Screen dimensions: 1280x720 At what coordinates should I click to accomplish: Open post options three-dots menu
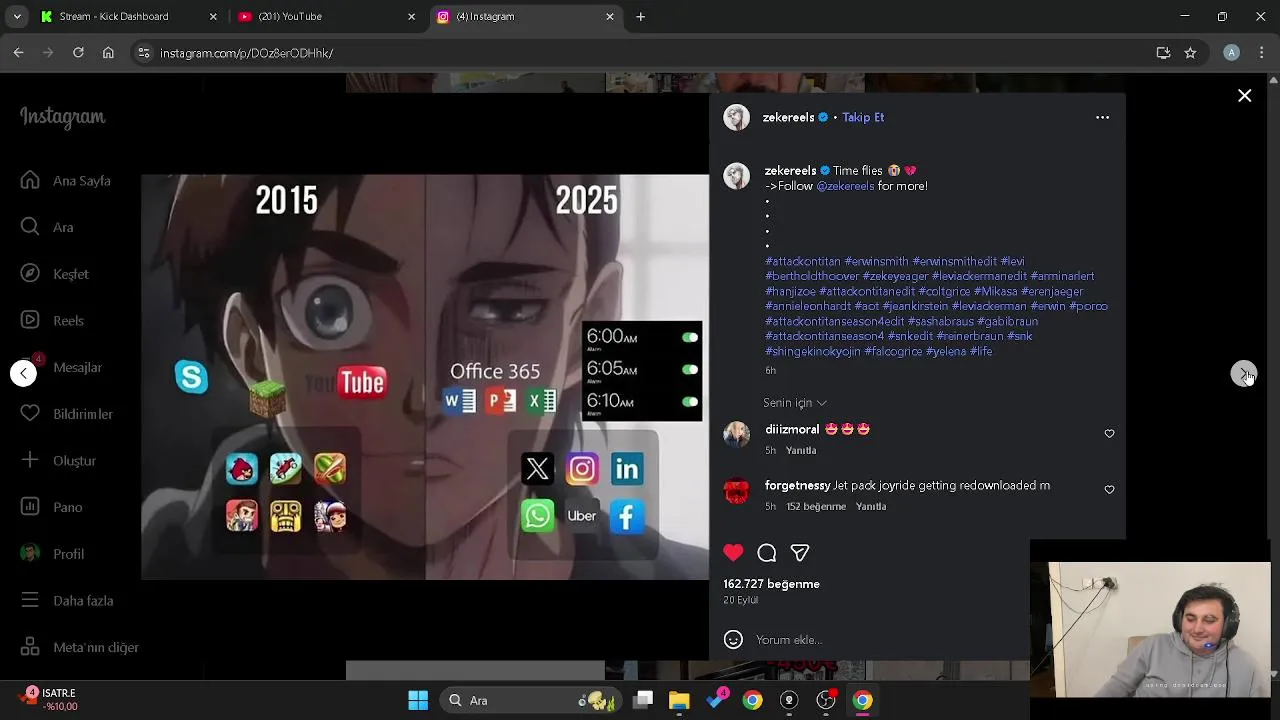click(1102, 117)
